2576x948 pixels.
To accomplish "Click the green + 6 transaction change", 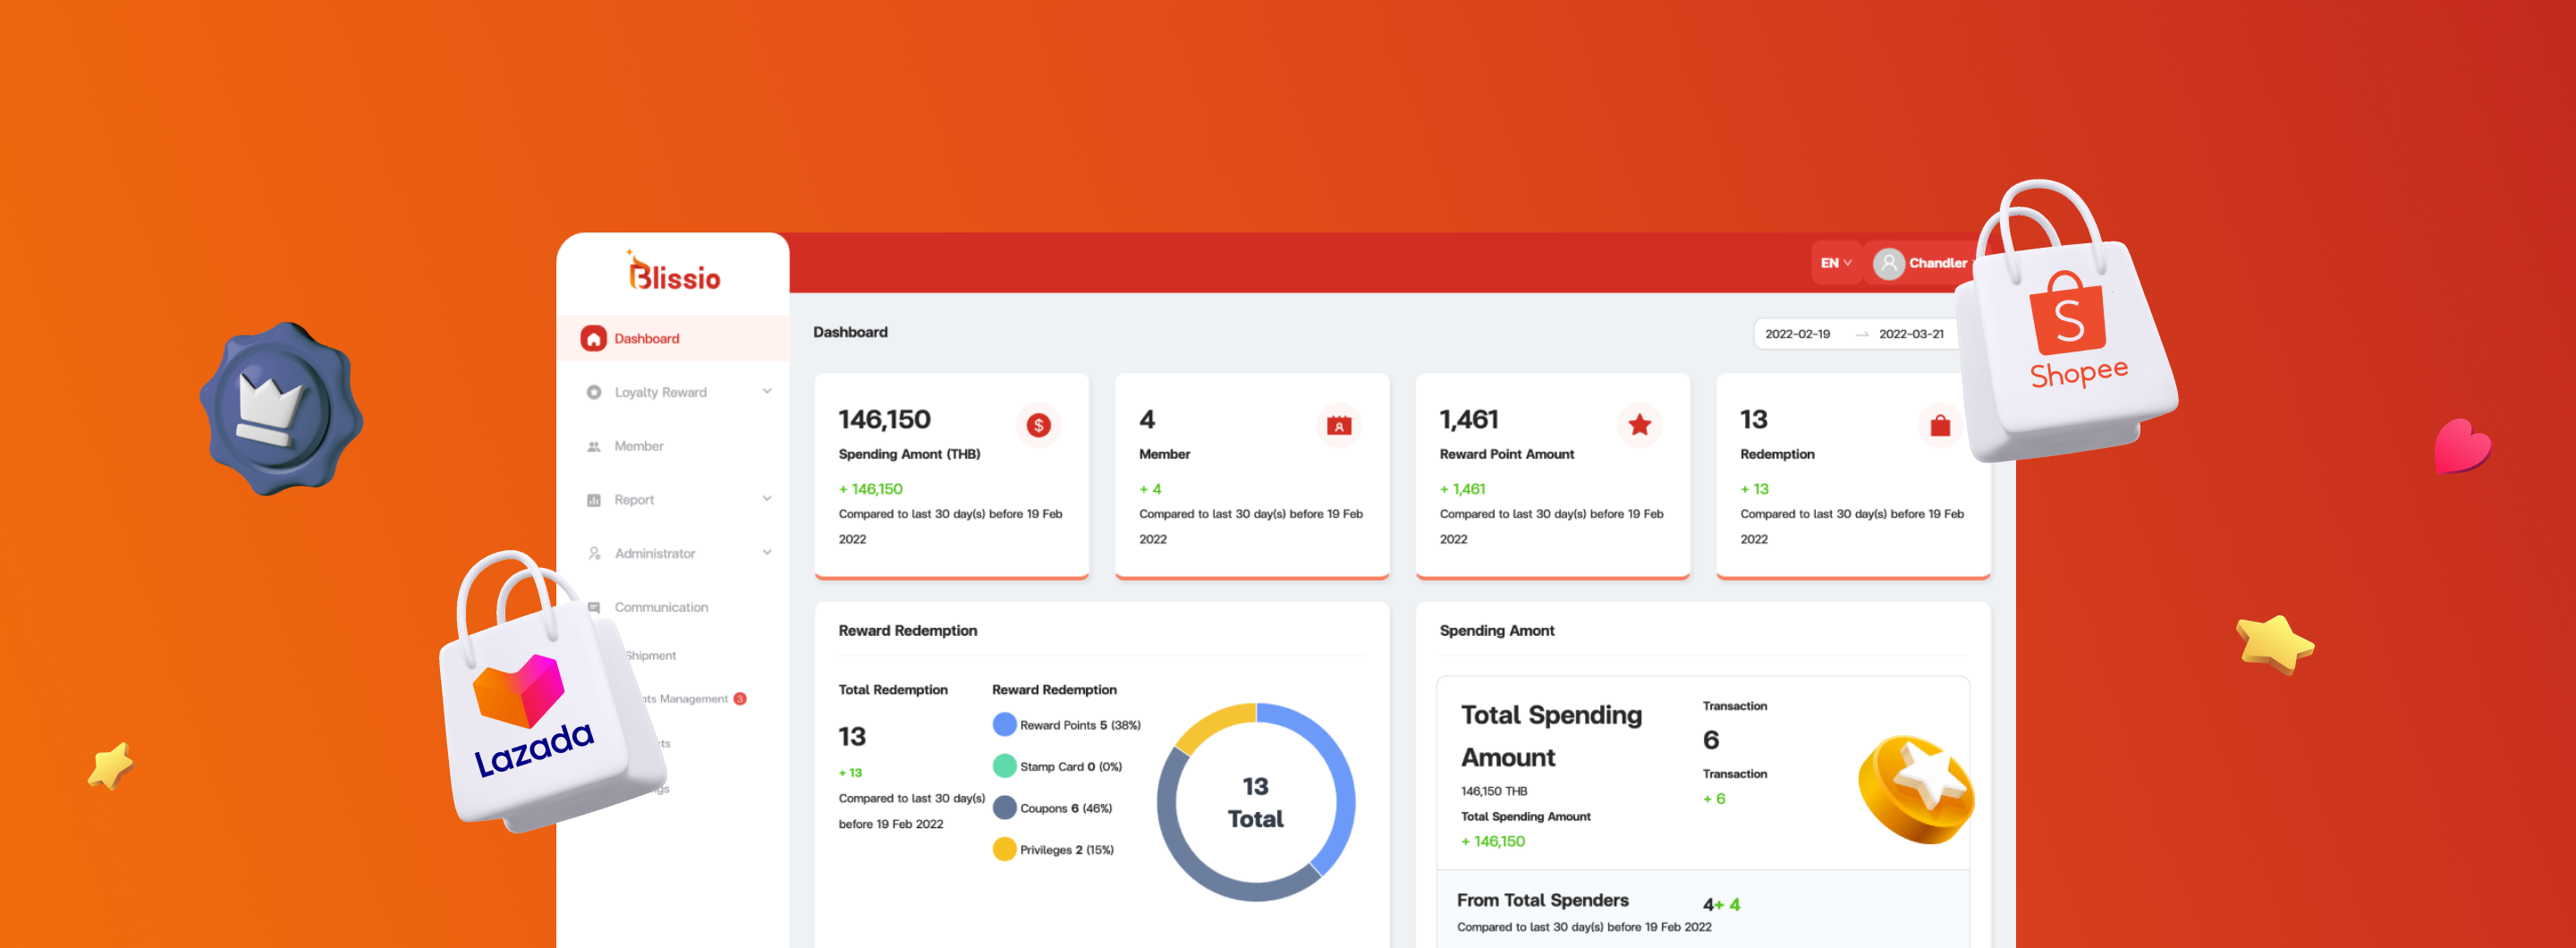I will [x=1714, y=799].
